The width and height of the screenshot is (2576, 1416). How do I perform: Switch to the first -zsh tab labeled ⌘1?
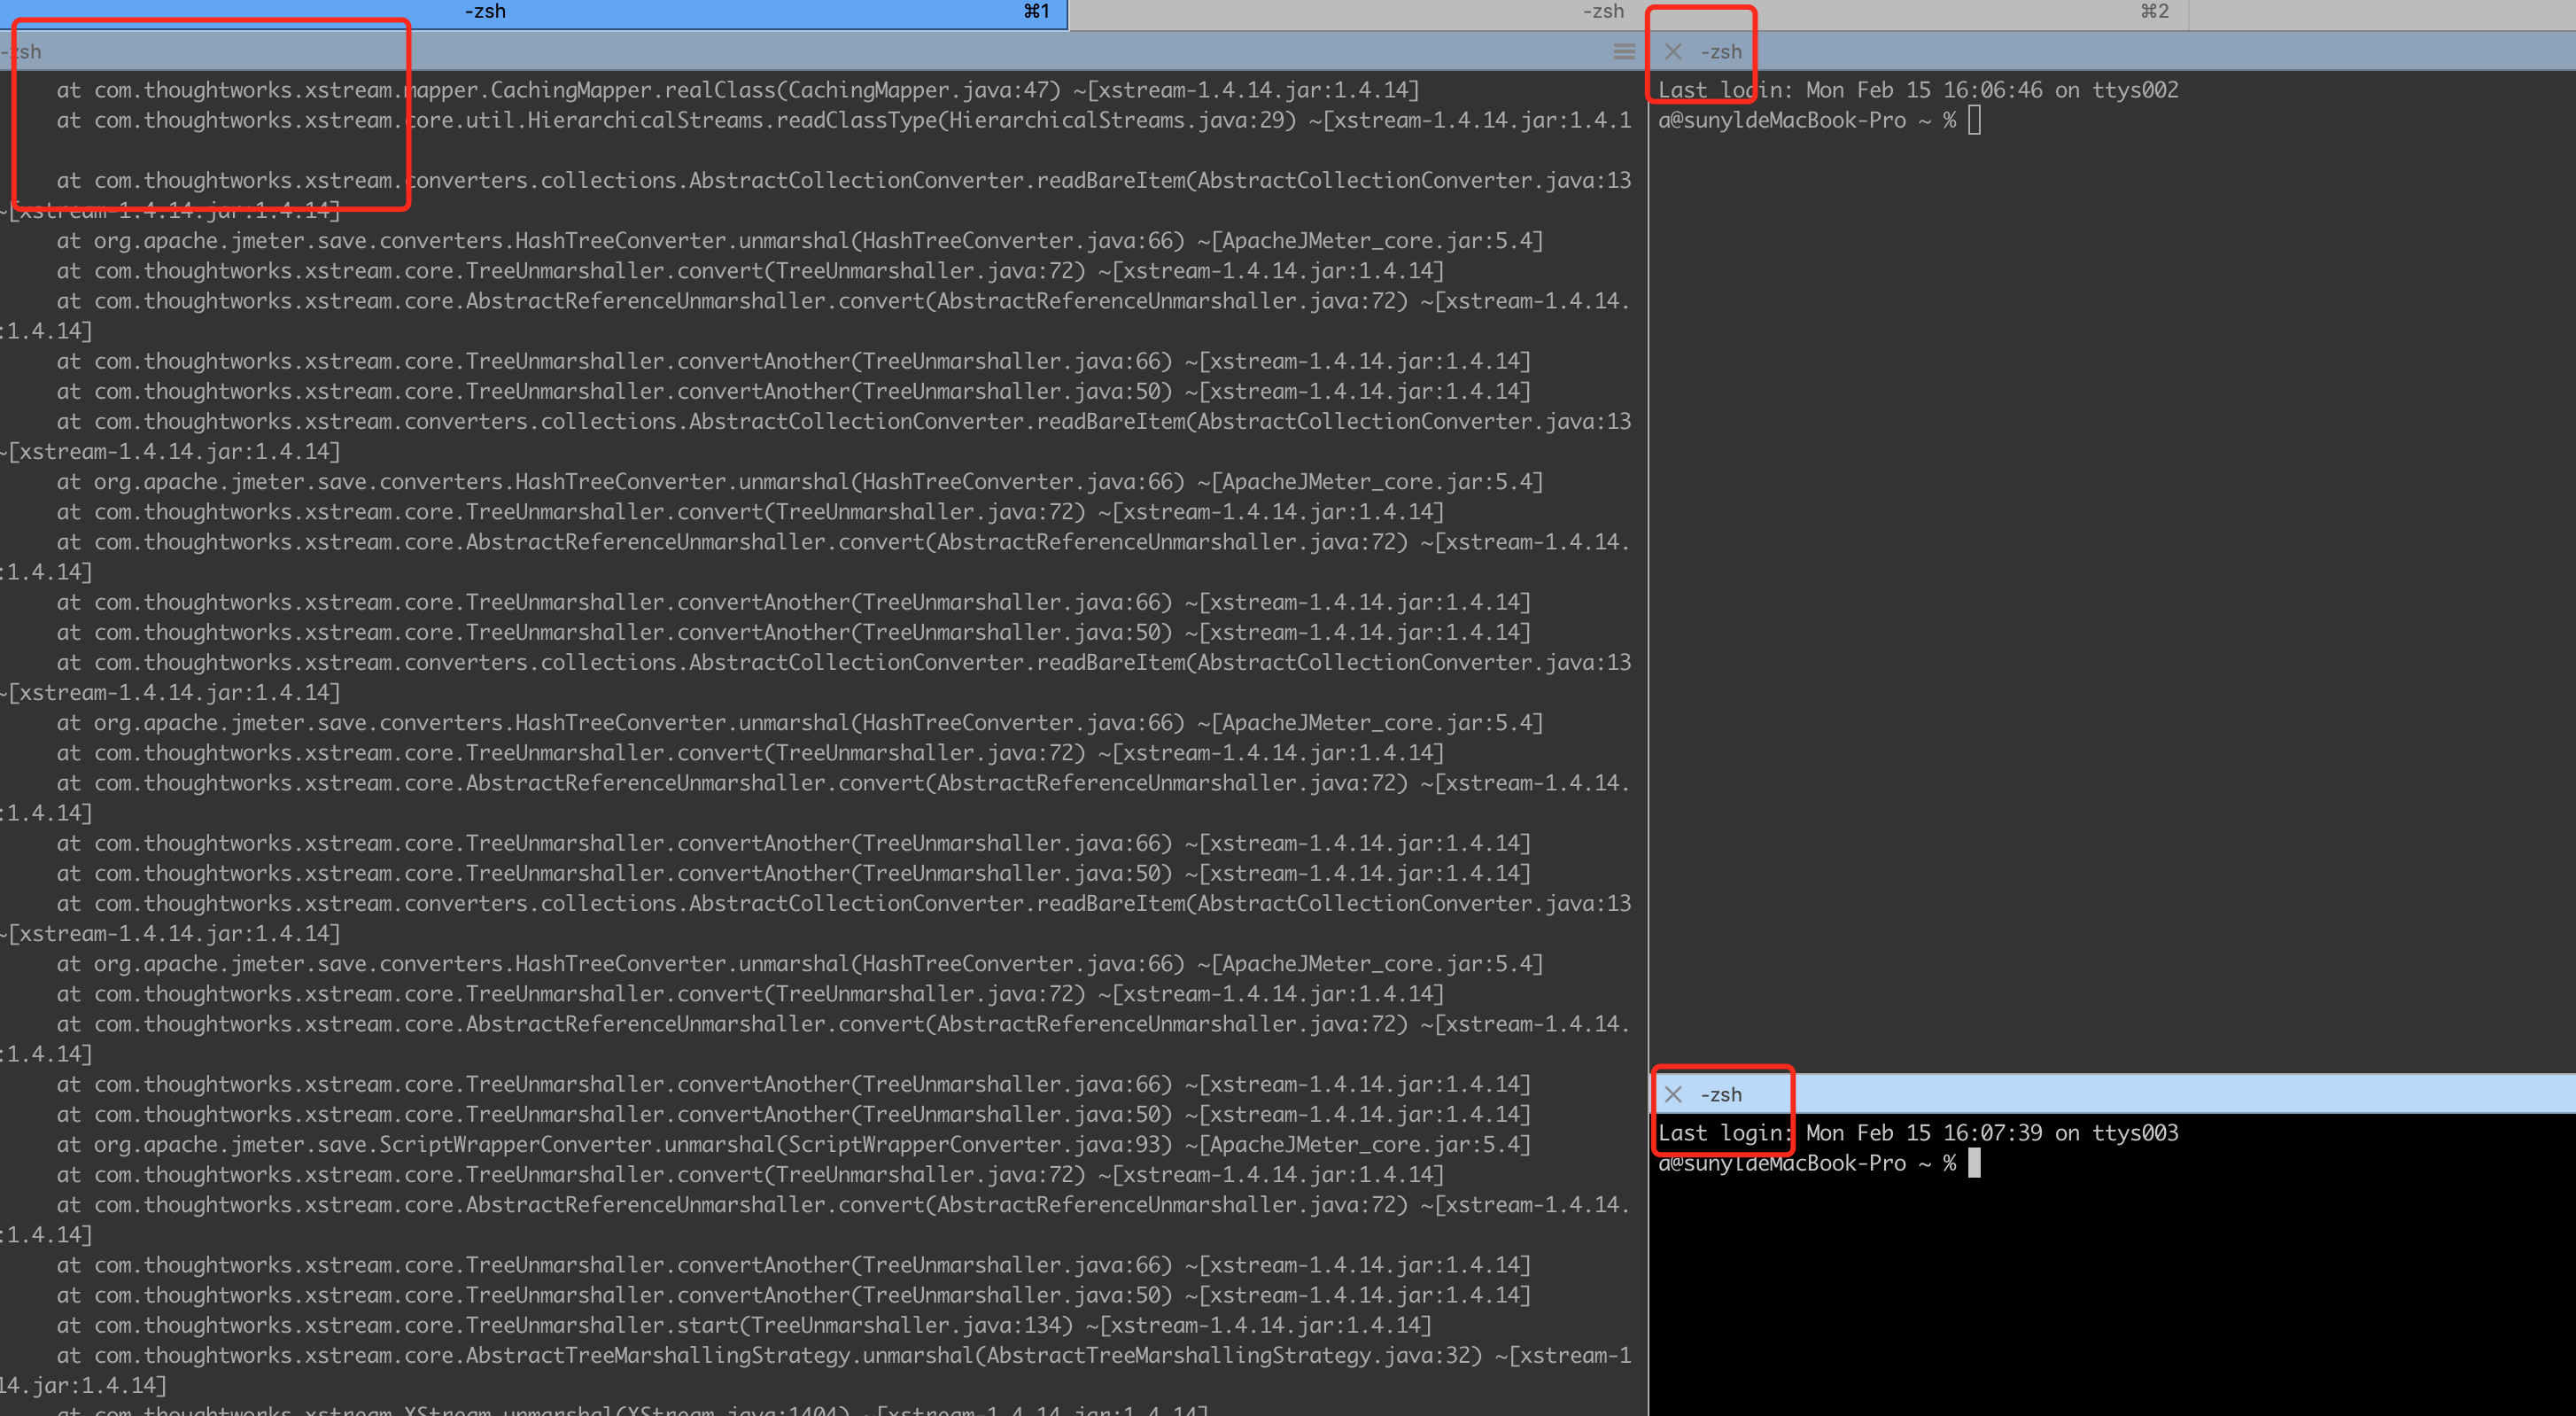pos(534,12)
